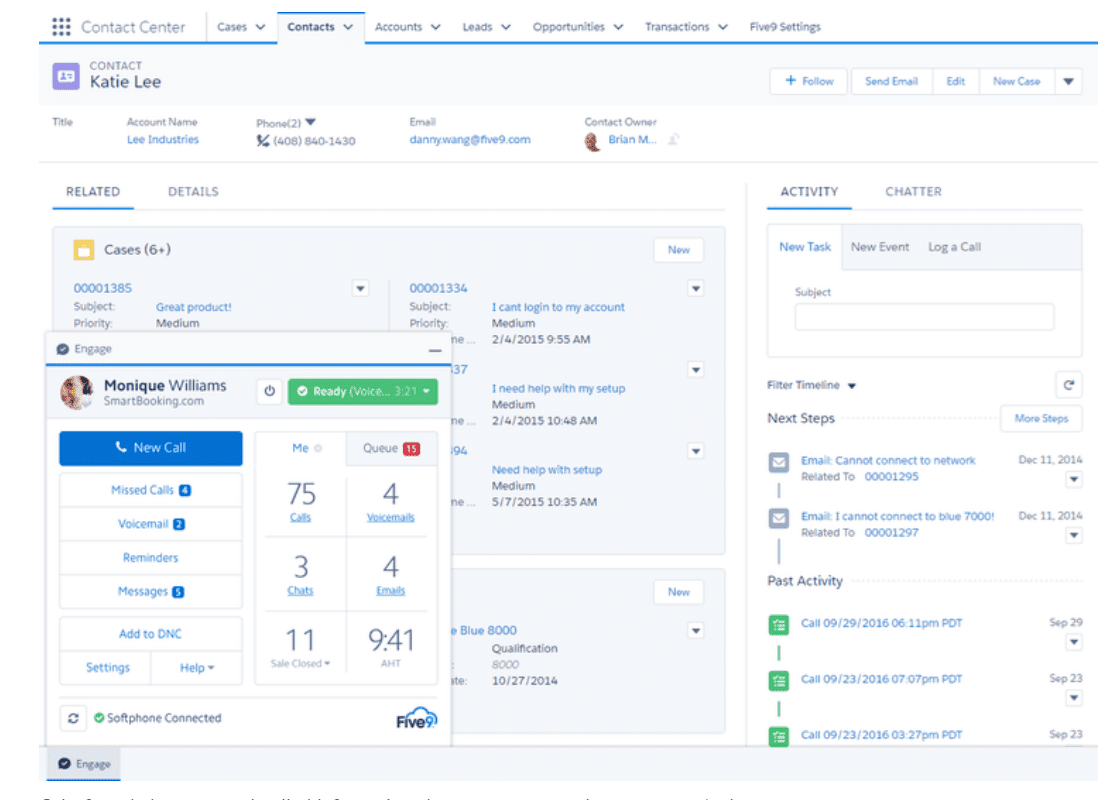Click the green call icon for Call 09/29/2016
The width and height of the screenshot is (1116, 800).
pyautogui.click(x=778, y=624)
